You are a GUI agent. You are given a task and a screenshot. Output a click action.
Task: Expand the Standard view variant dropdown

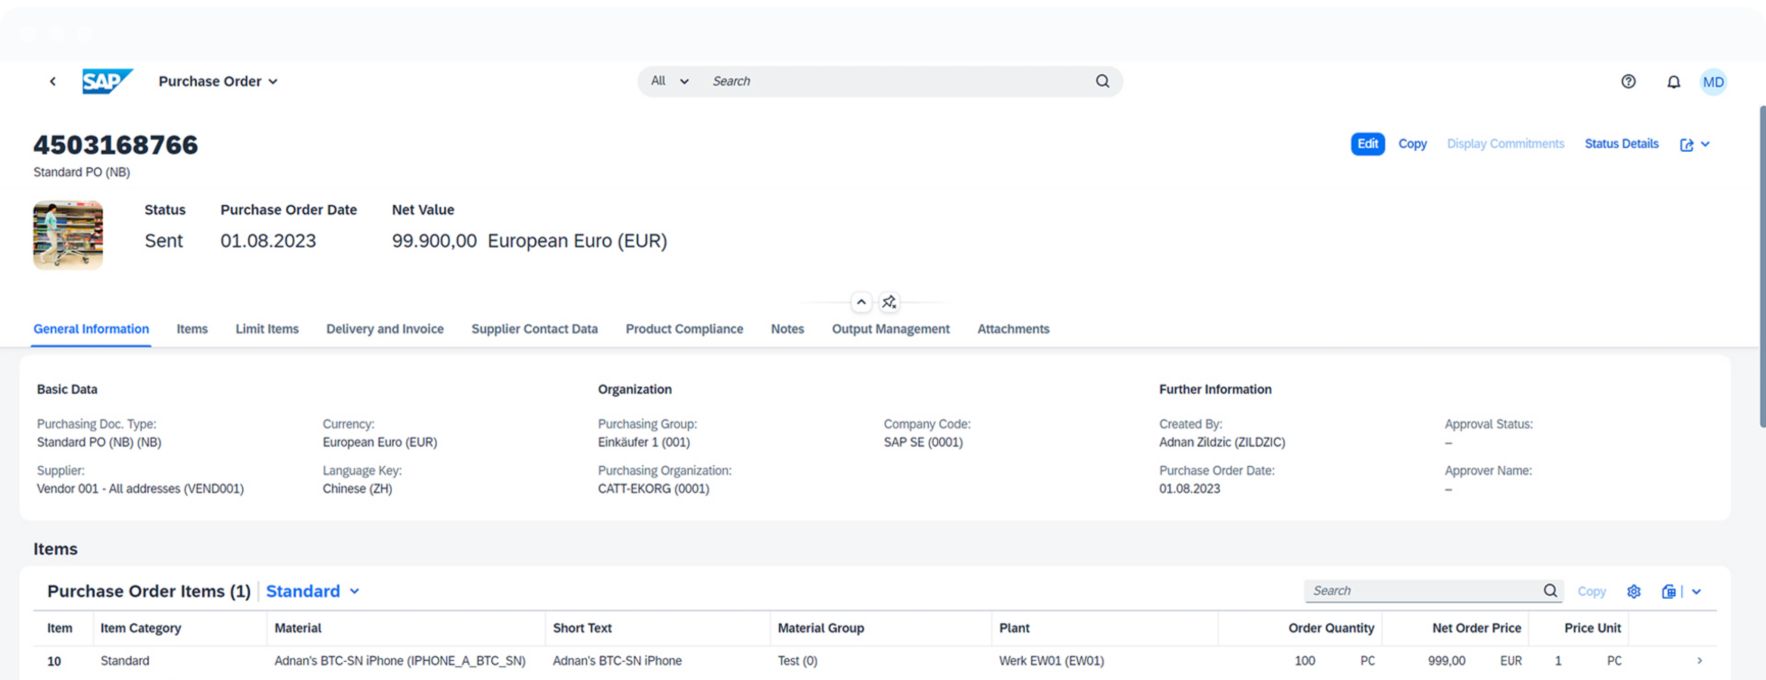point(312,591)
